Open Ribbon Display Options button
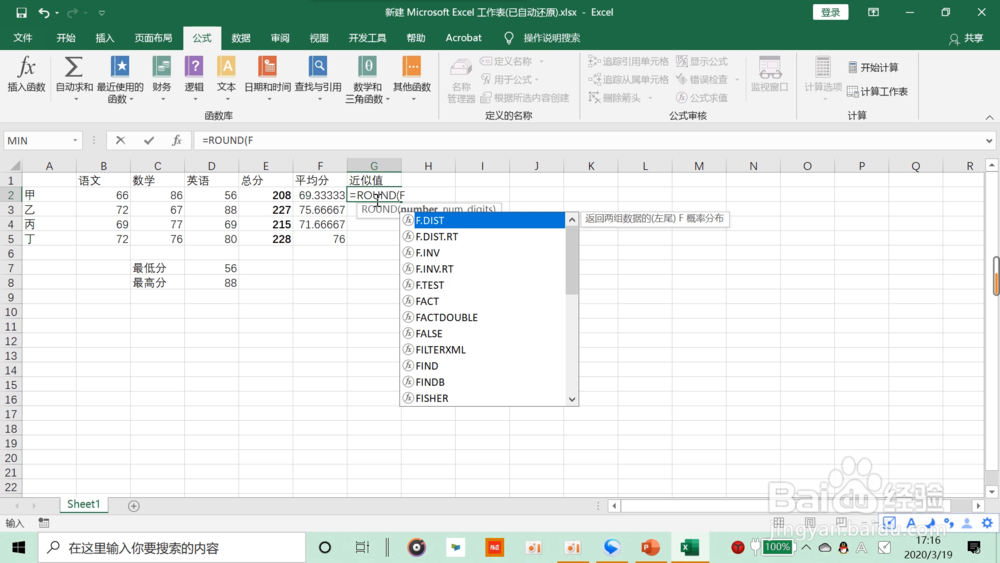 point(873,12)
